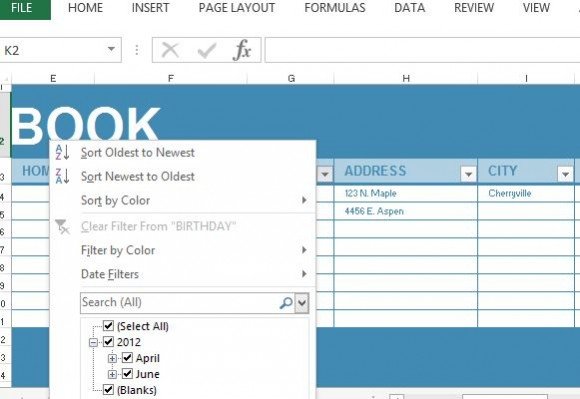Select column E header
This screenshot has height=399, width=580.
pyautogui.click(x=53, y=78)
